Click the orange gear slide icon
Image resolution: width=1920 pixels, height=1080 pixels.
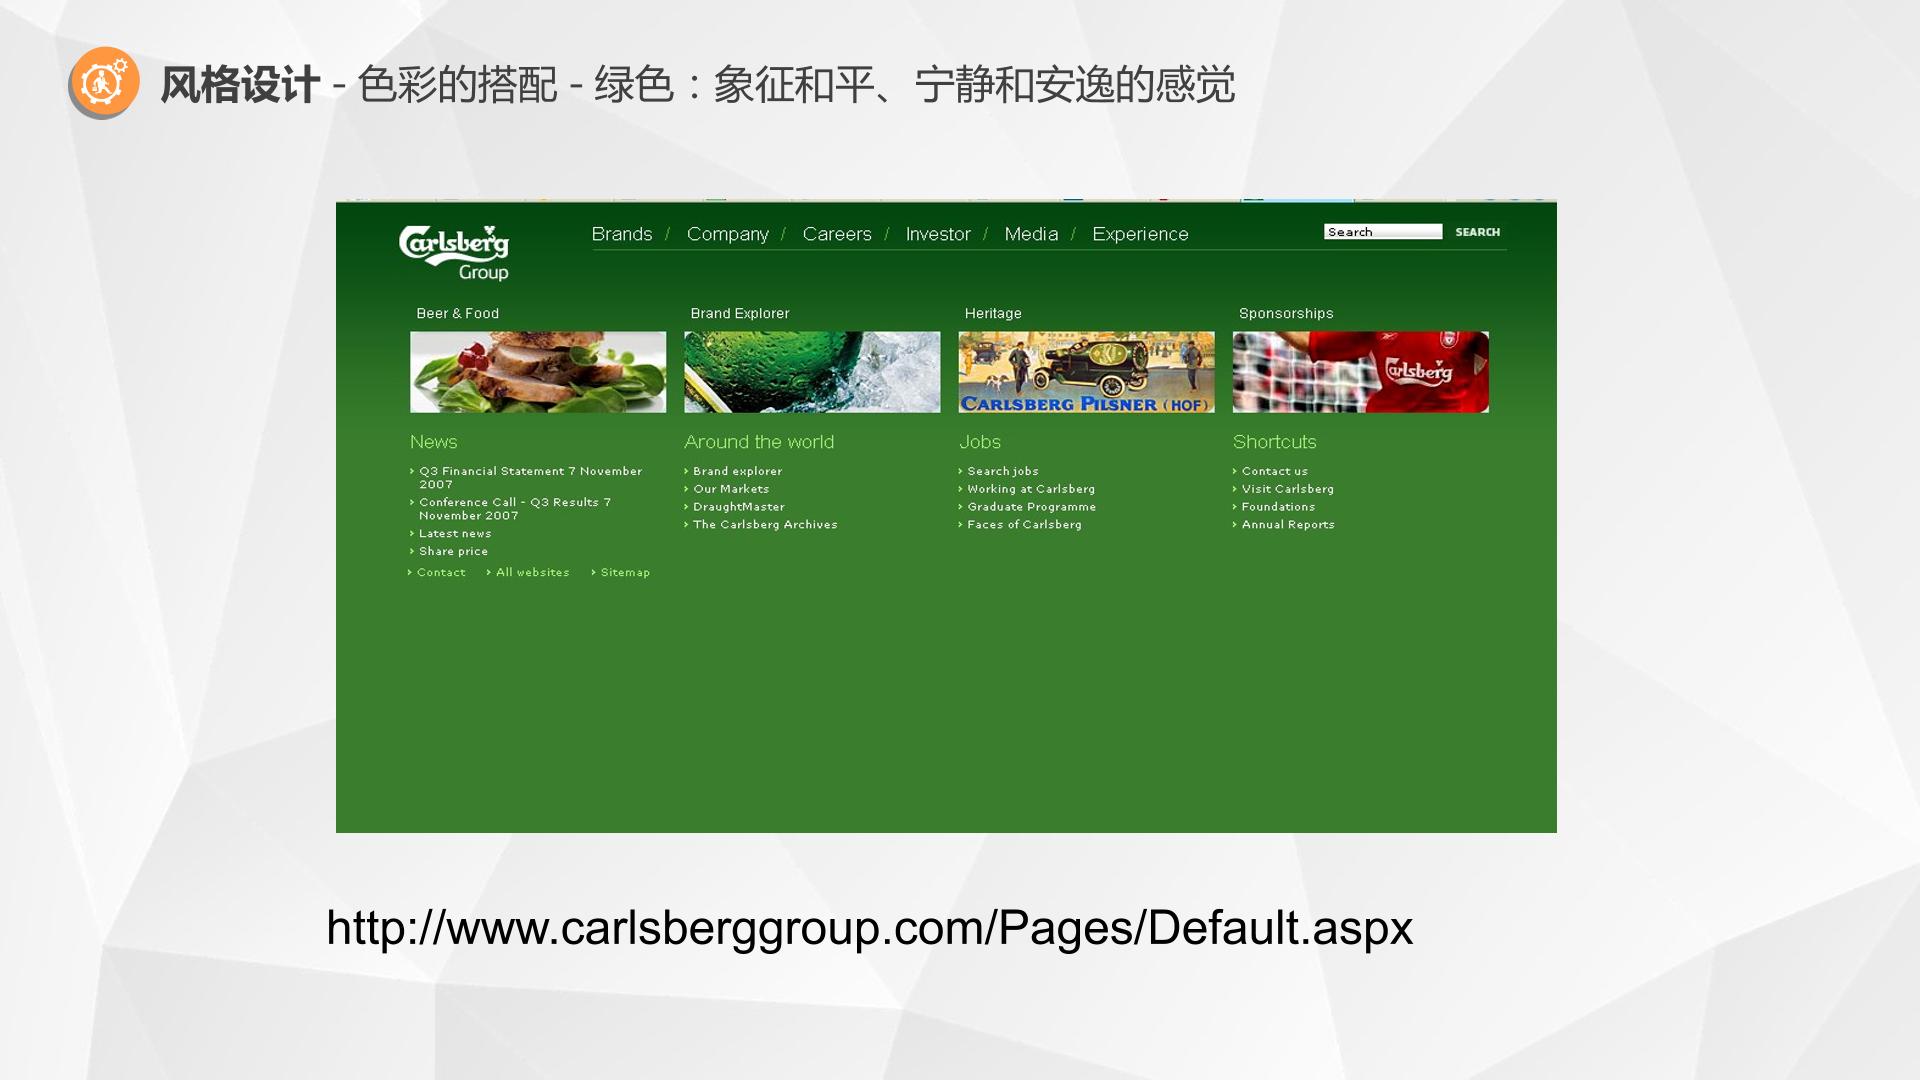point(104,82)
